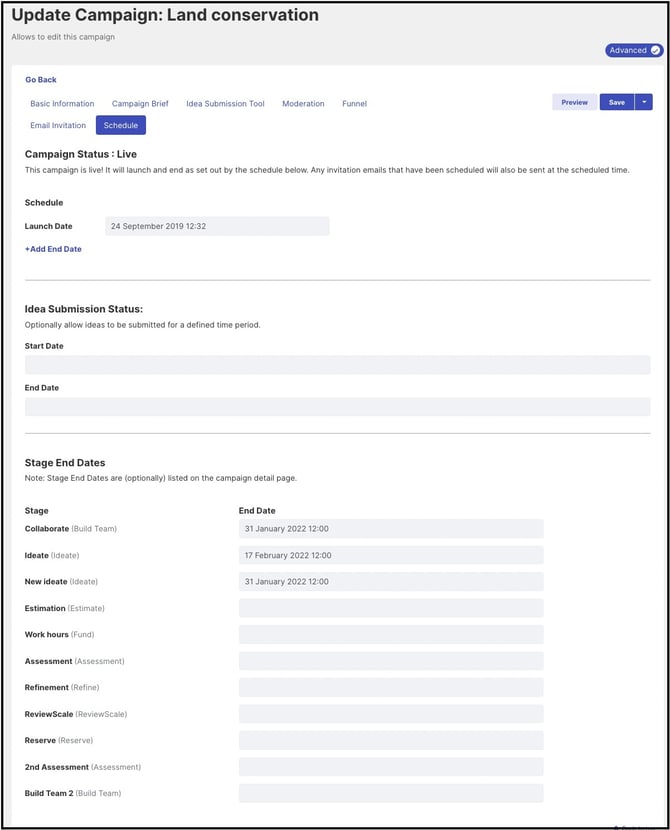Click the +Add End Date link
Screen dimensions: 670x830
pos(53,249)
